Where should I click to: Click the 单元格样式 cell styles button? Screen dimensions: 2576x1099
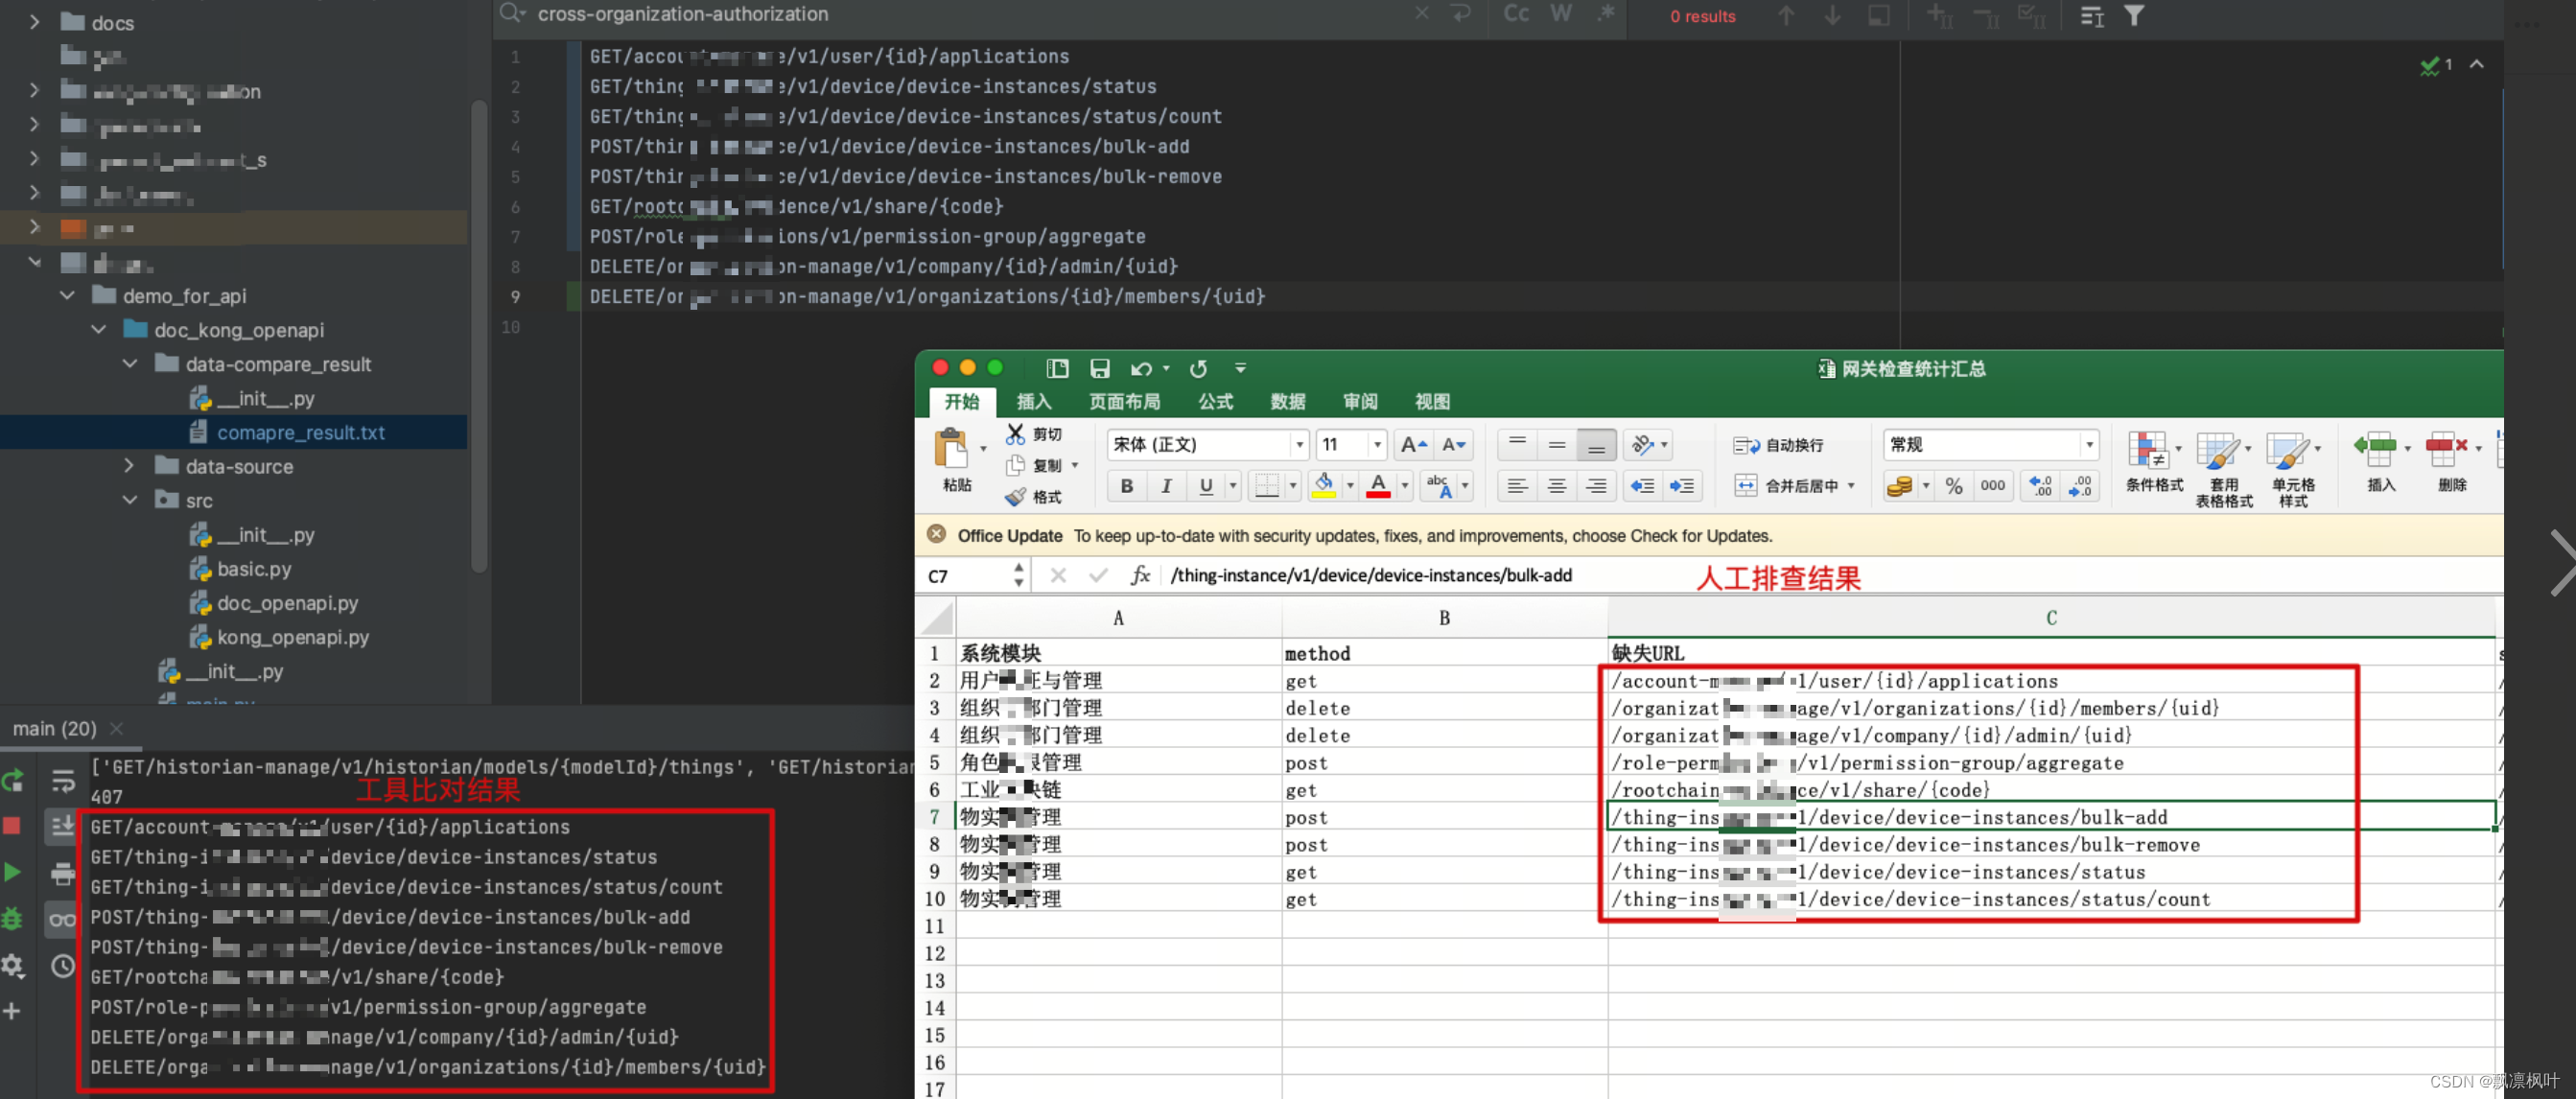click(x=2293, y=470)
